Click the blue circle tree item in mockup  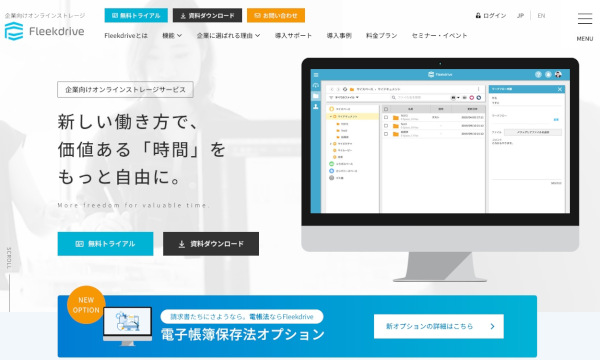click(x=332, y=171)
